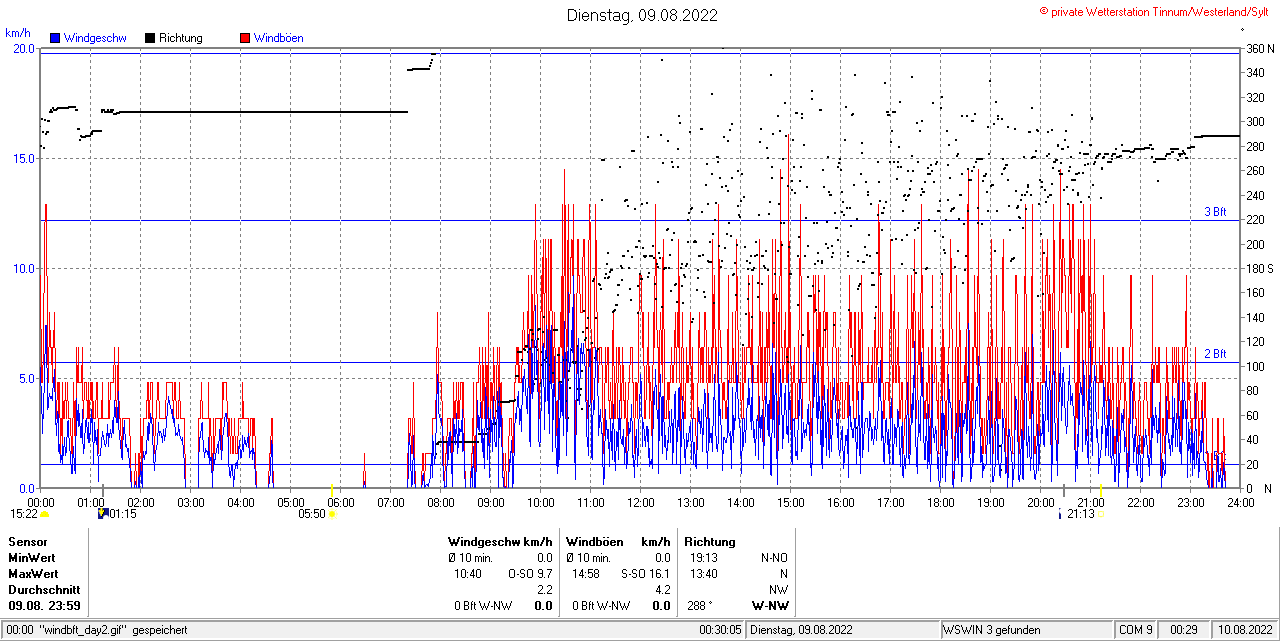
Task: Click the MaxWert row label
Action: (33, 573)
